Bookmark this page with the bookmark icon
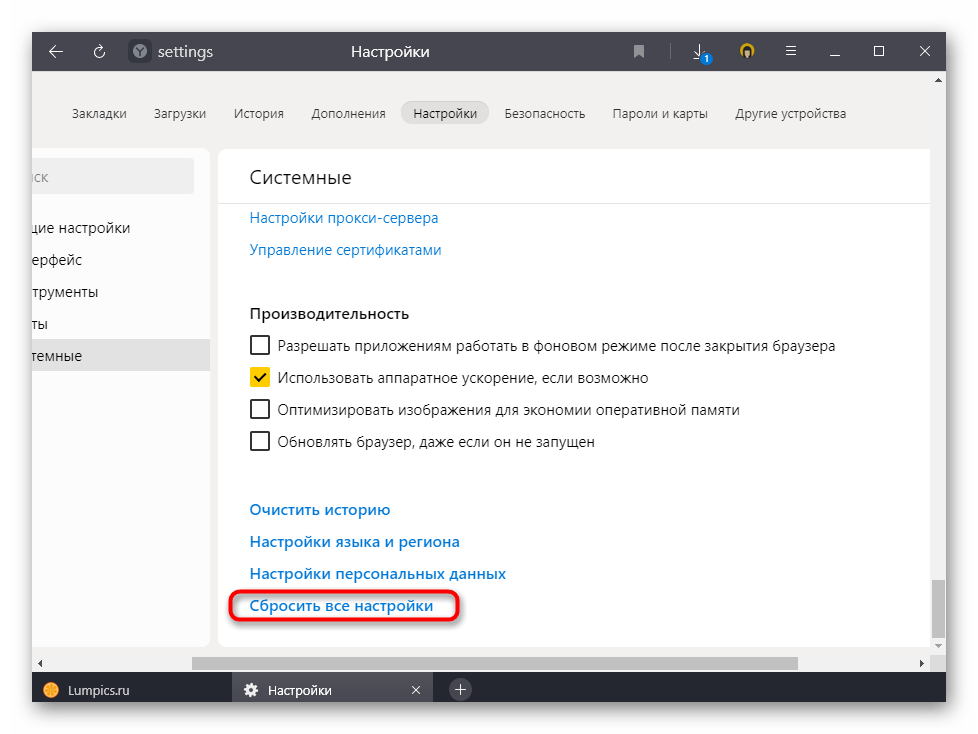The width and height of the screenshot is (978, 734). tap(639, 51)
